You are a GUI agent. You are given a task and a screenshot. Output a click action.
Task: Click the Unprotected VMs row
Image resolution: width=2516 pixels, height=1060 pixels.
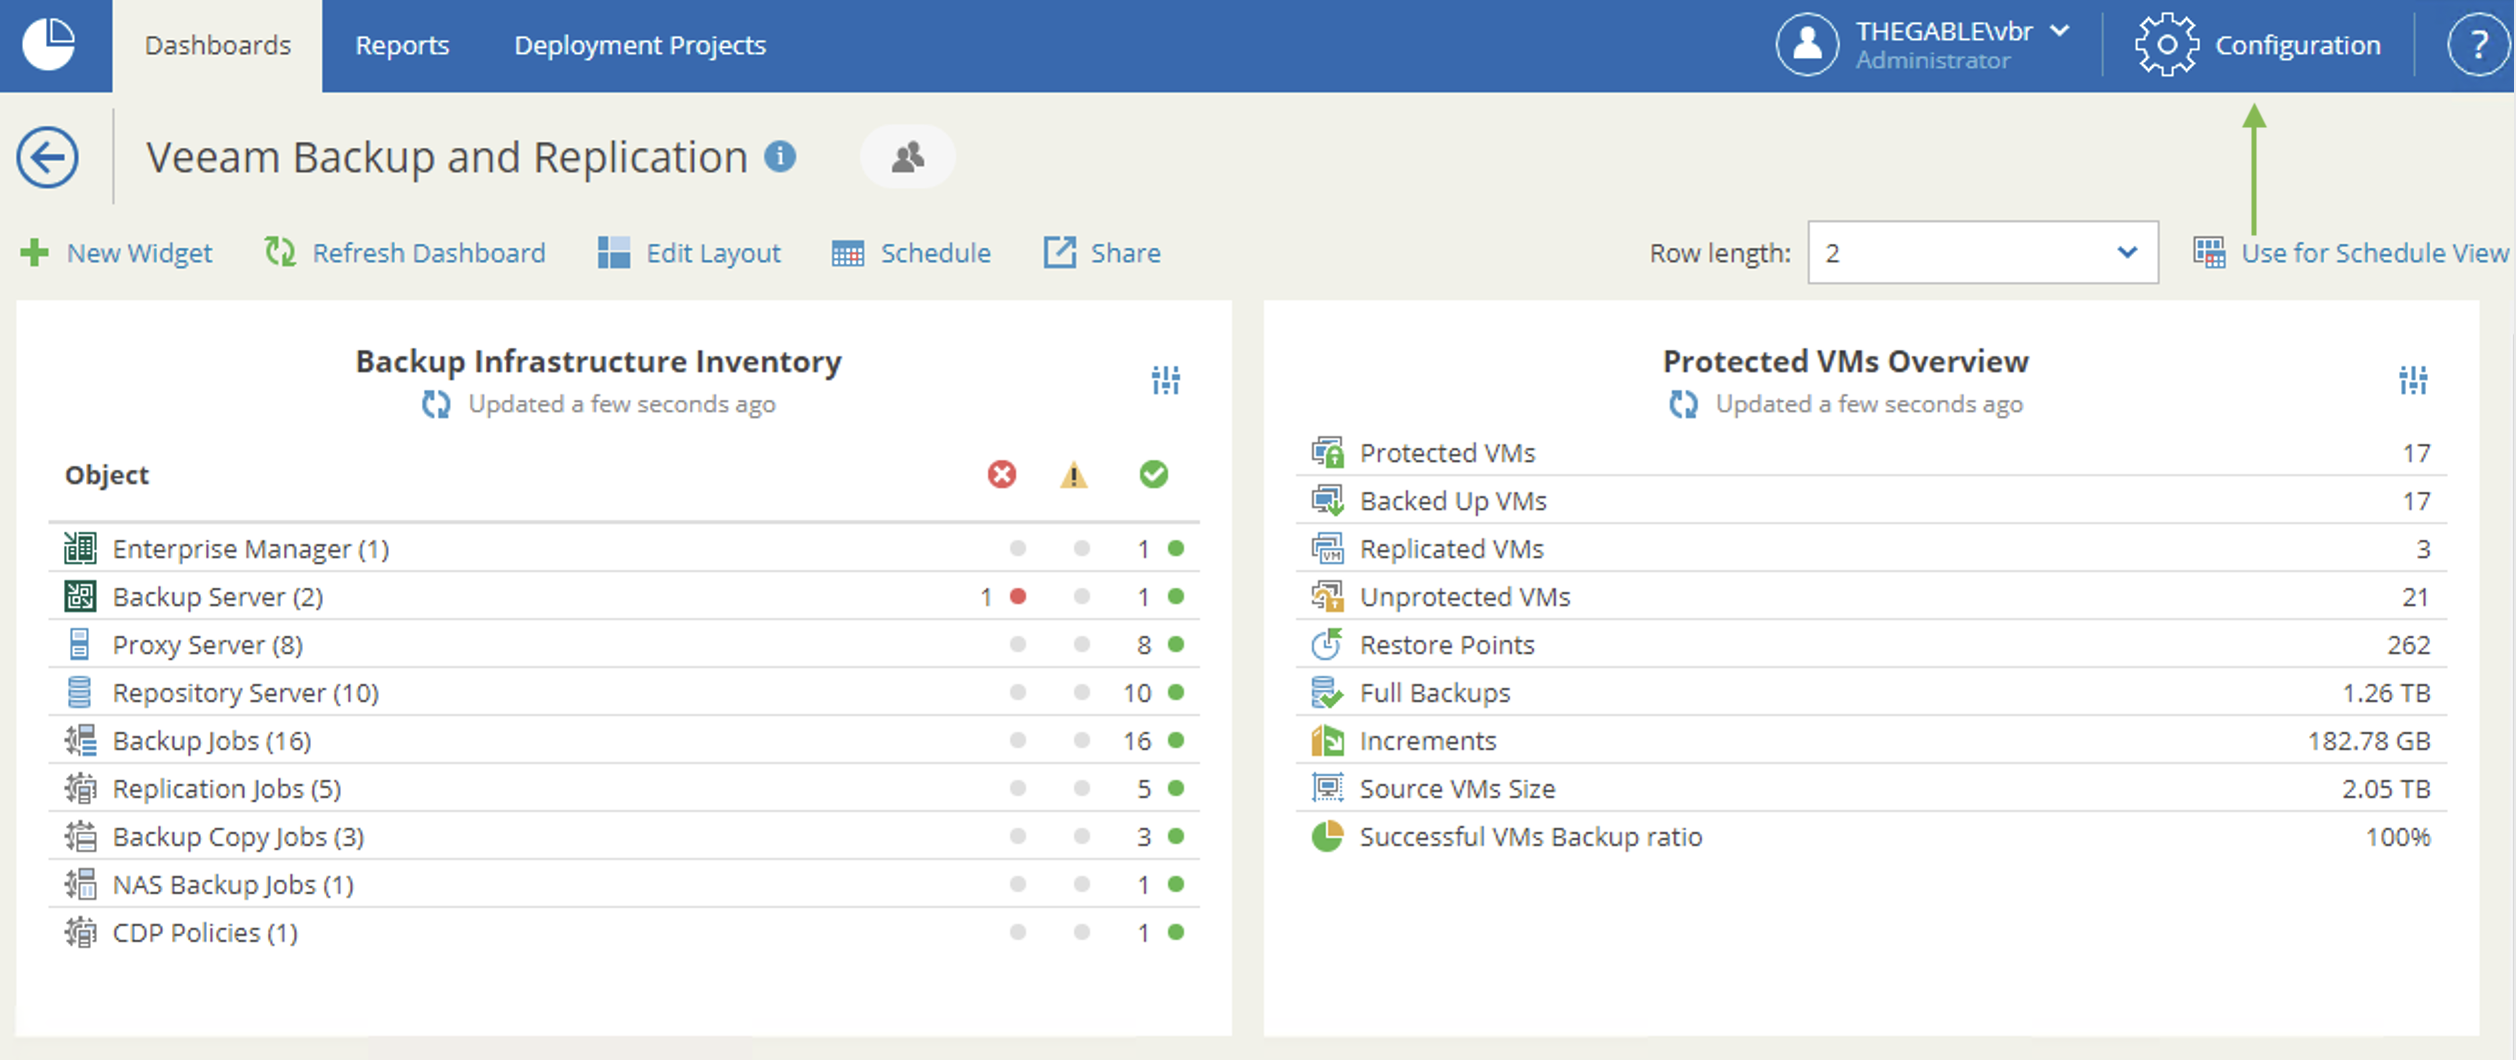coord(1872,596)
